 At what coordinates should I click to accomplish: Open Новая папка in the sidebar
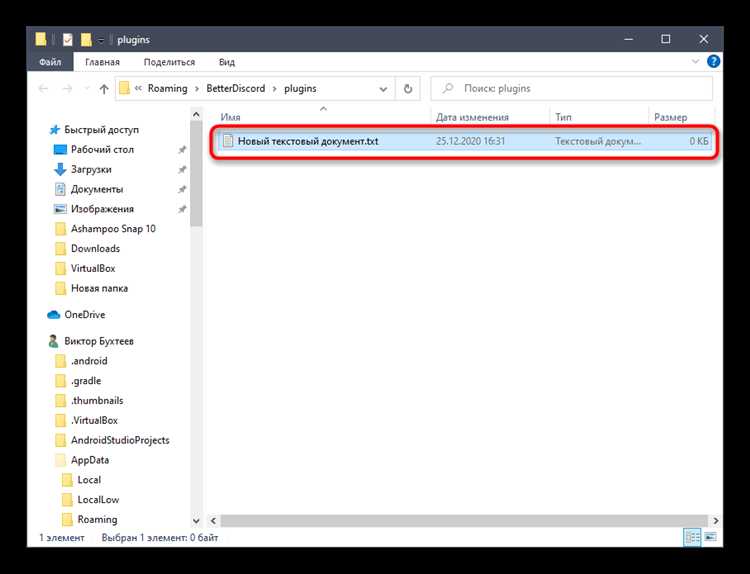coord(99,288)
